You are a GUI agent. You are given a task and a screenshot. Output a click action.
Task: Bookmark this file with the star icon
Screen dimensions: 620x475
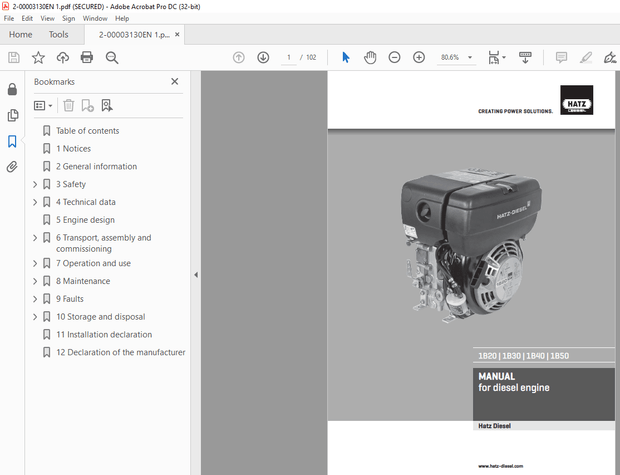(38, 58)
